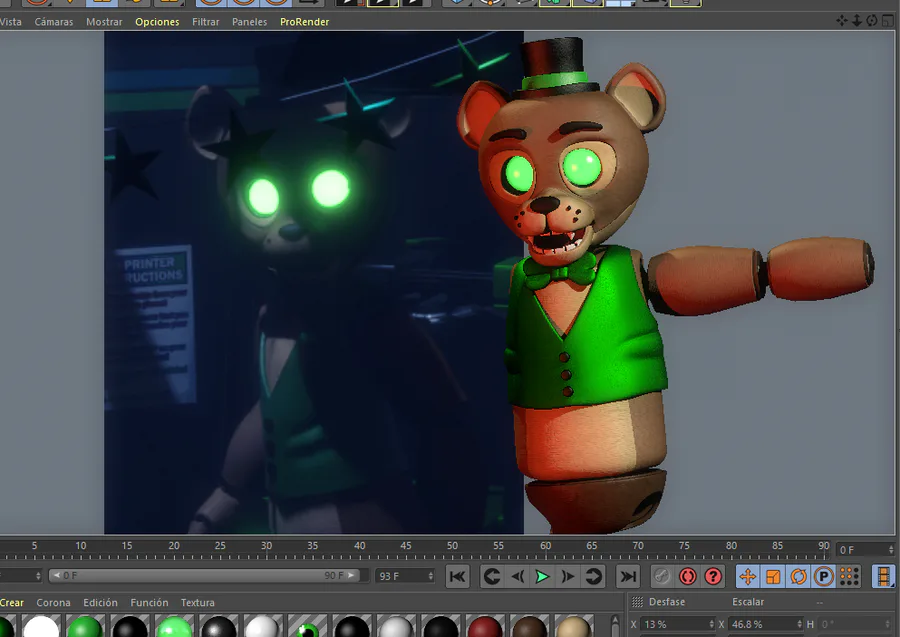Screen dimensions: 900x637
Task: Click the grip handle beside Desfase
Action: pos(637,602)
